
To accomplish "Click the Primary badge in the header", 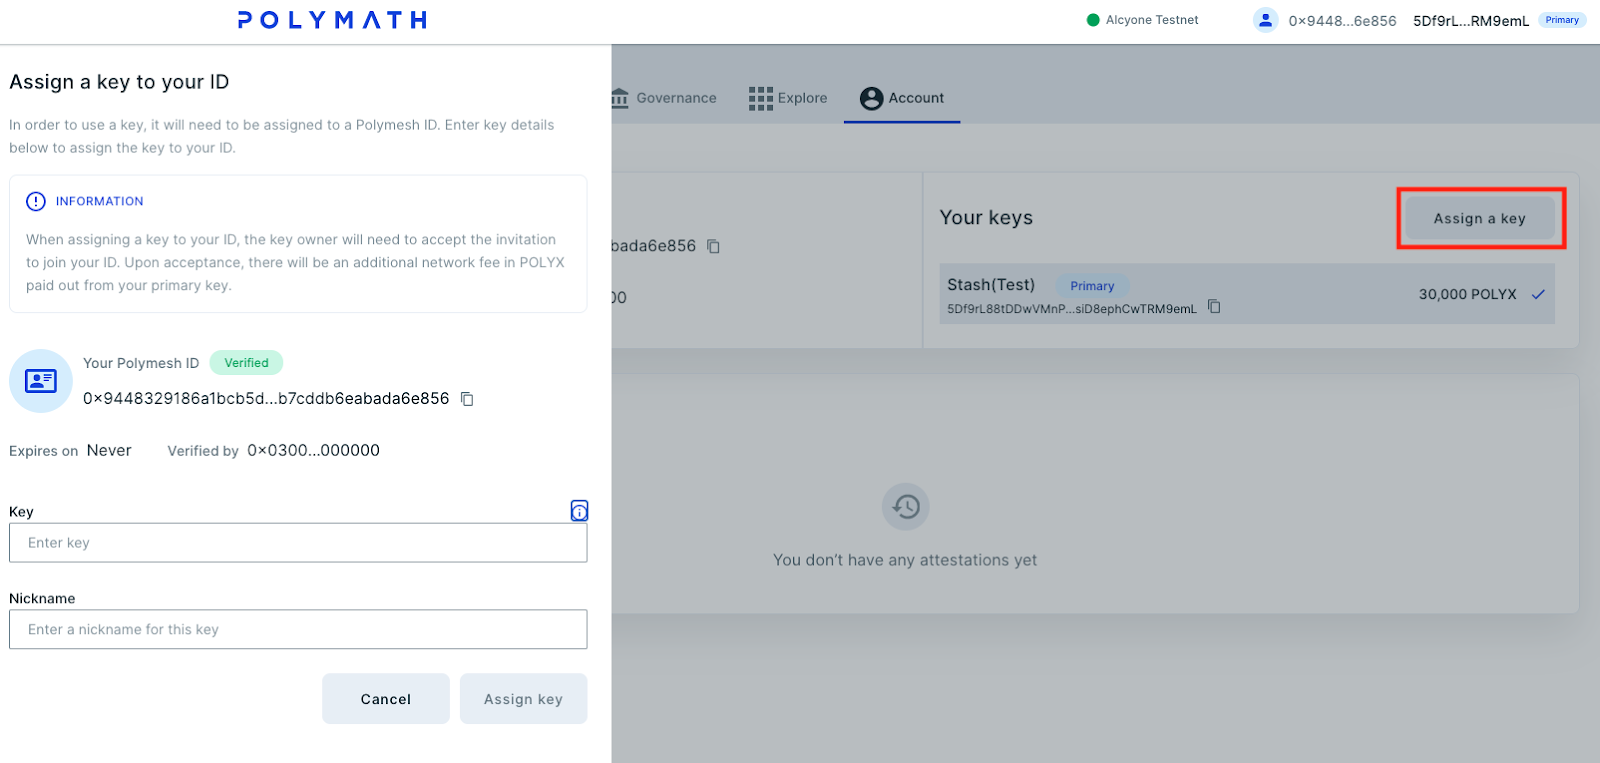I will coord(1562,20).
